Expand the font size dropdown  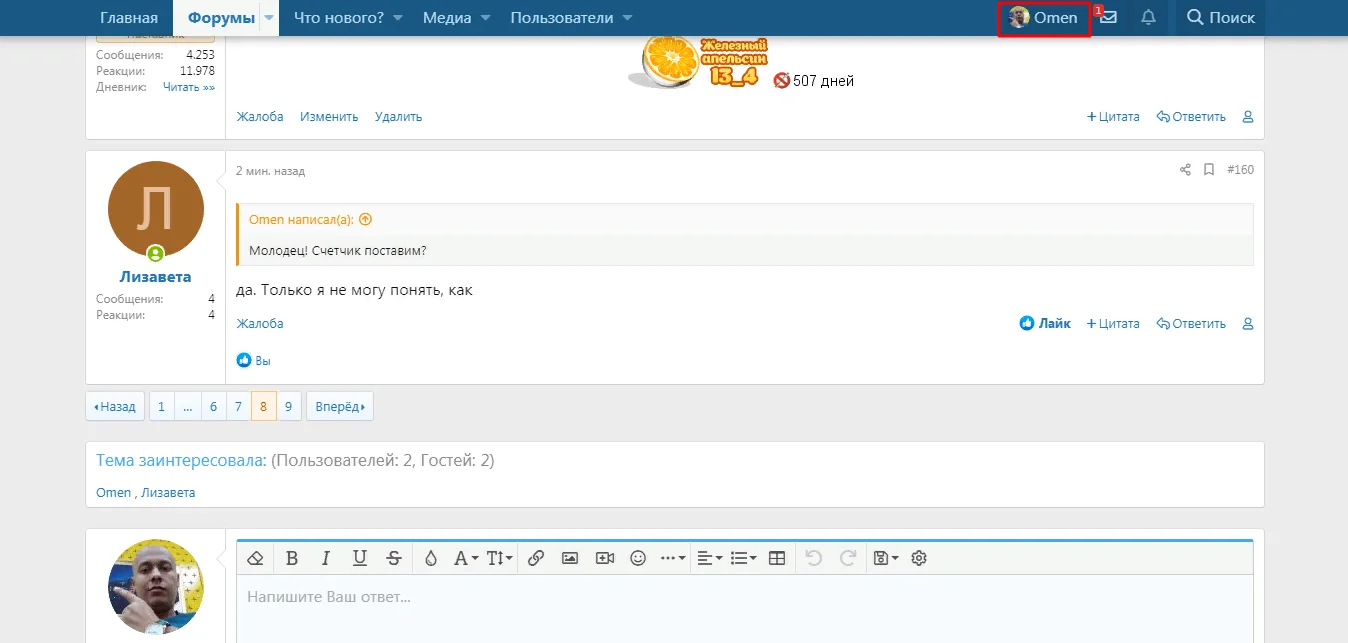(500, 559)
